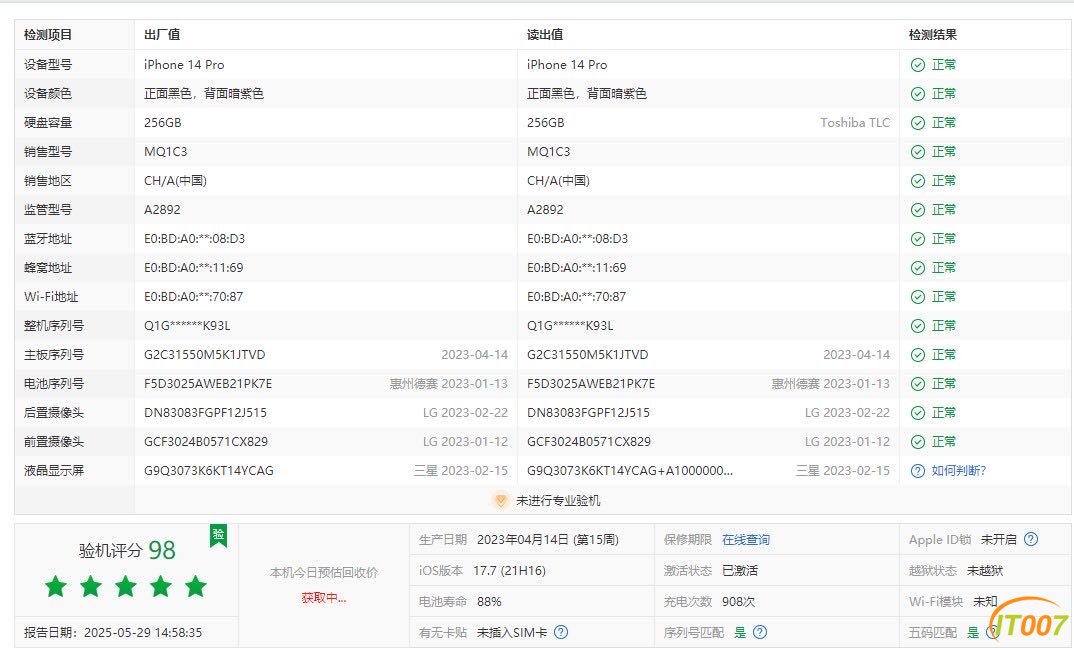This screenshot has width=1074, height=648.
Task: Open the help icon beside 序列号匹配
Action: point(760,632)
